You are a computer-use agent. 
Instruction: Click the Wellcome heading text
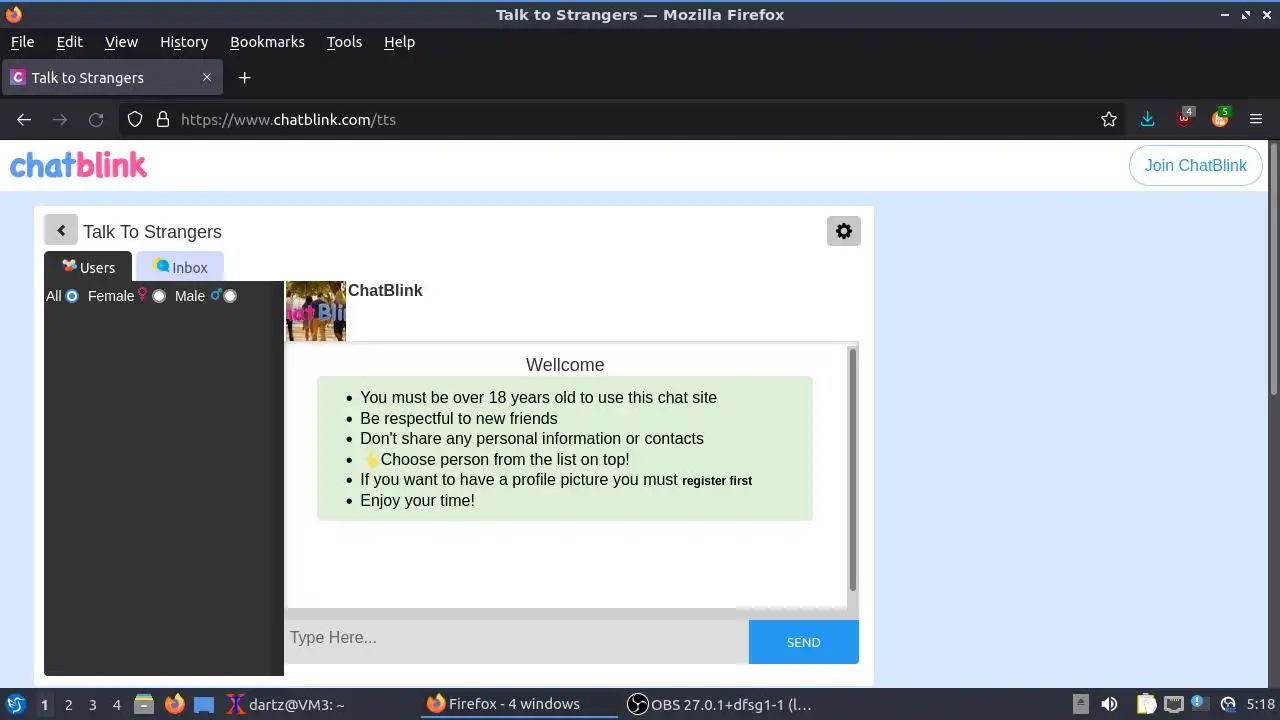click(565, 365)
